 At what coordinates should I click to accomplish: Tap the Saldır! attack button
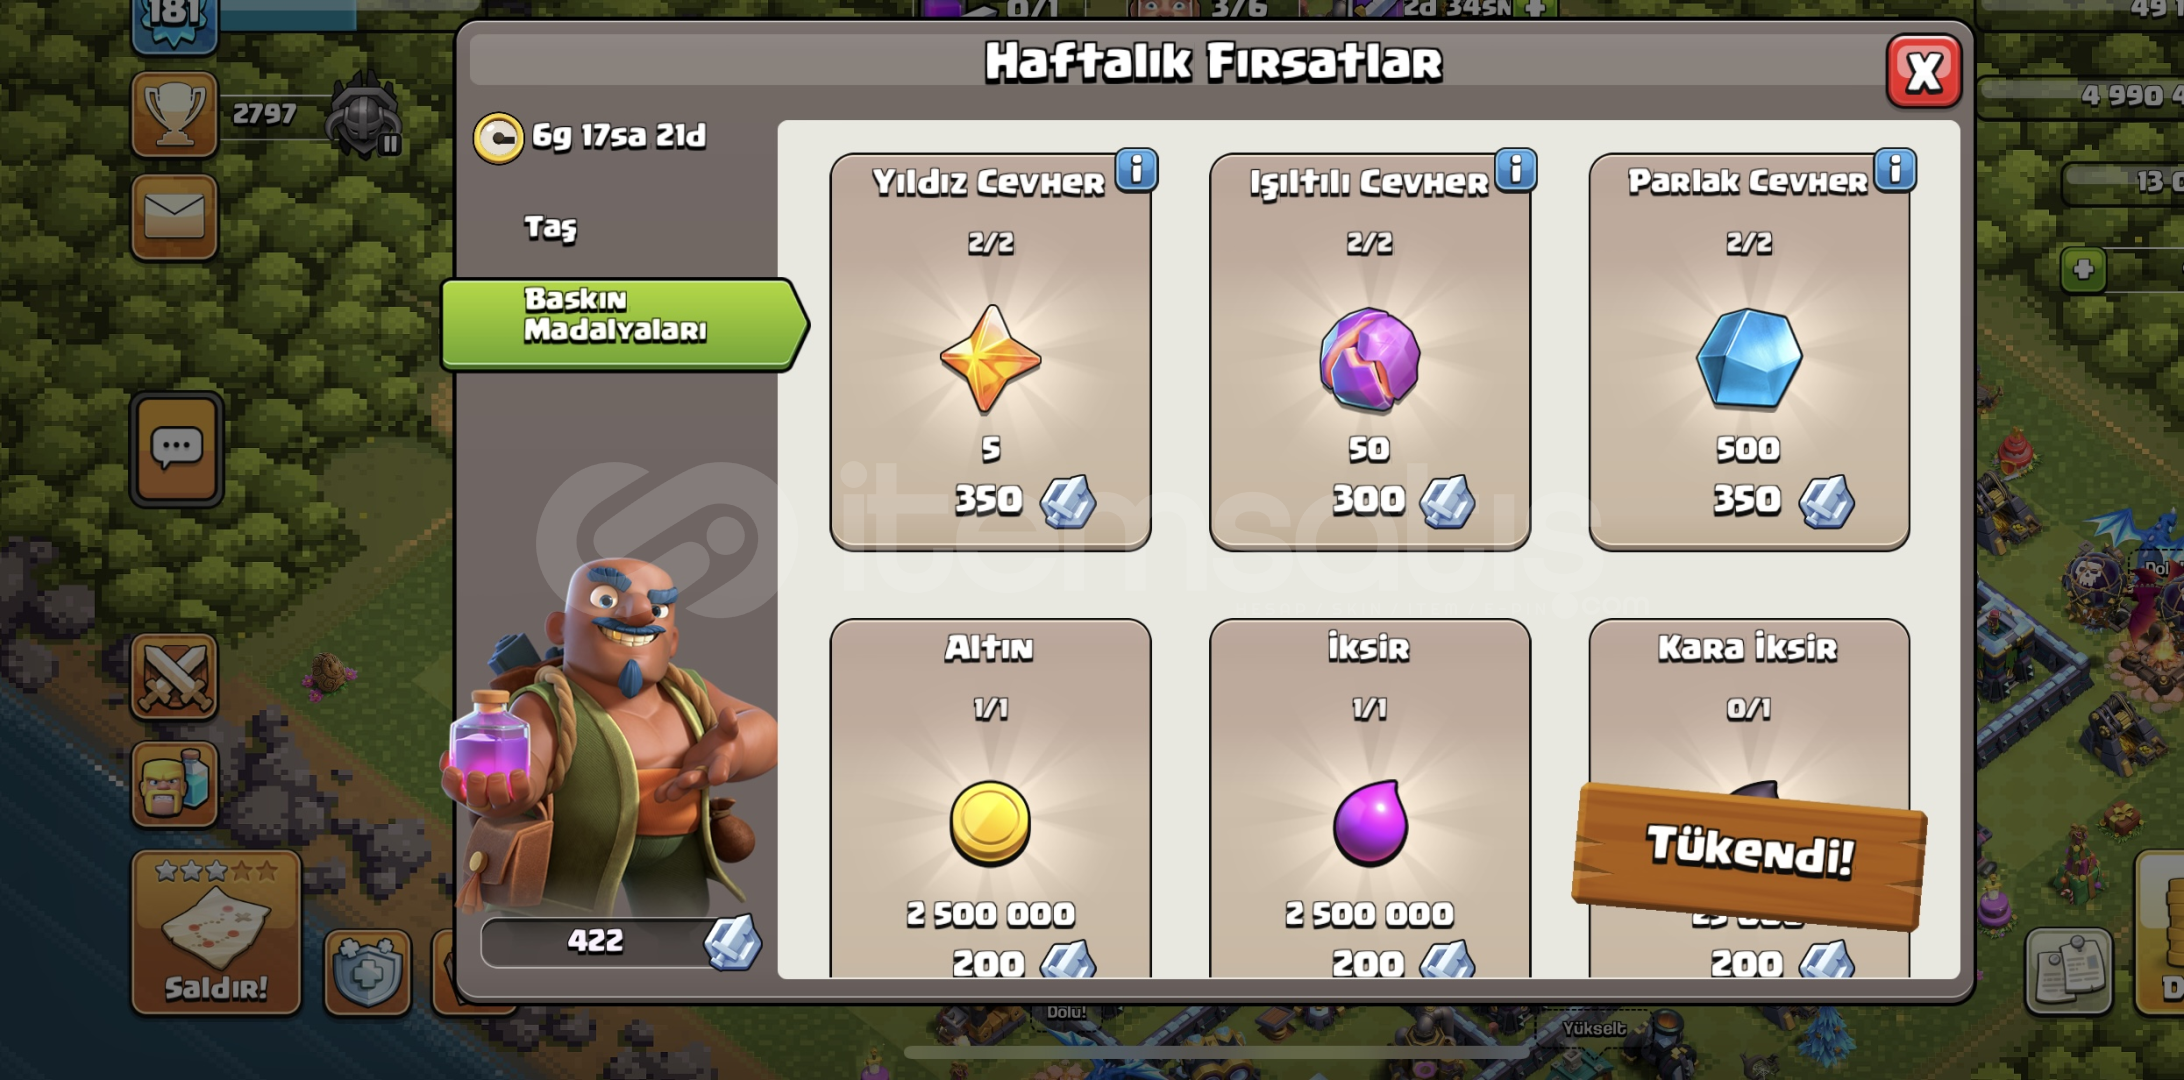[216, 933]
